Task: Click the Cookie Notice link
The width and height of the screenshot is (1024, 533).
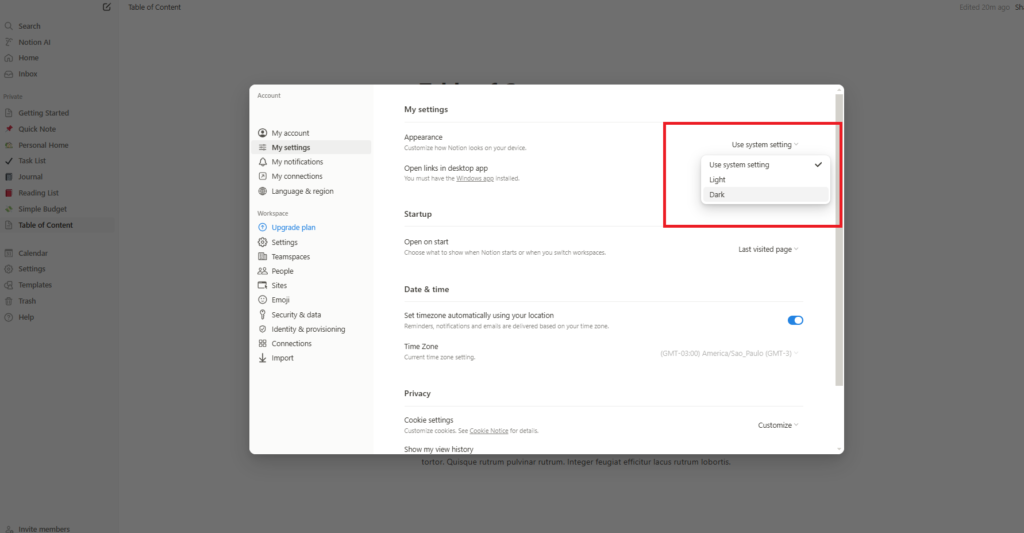Action: [488, 431]
